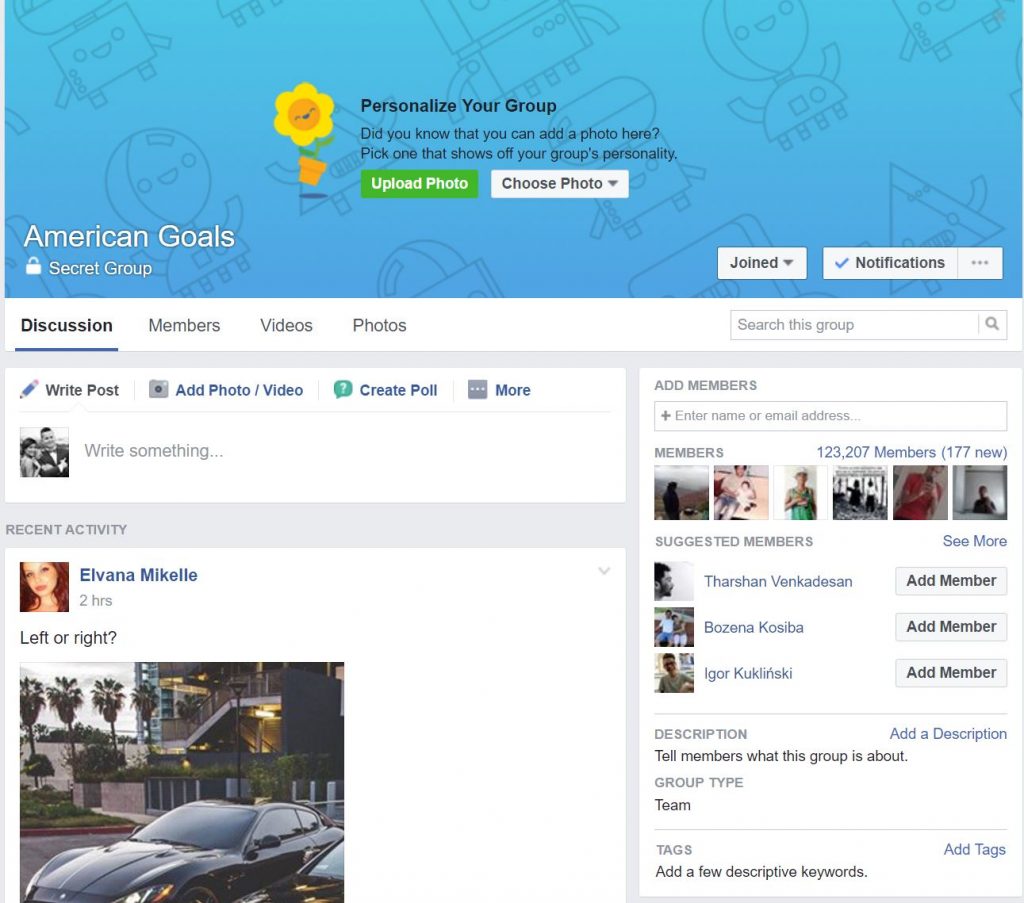This screenshot has height=903, width=1024.
Task: Open the Joined dropdown menu
Action: [x=761, y=263]
